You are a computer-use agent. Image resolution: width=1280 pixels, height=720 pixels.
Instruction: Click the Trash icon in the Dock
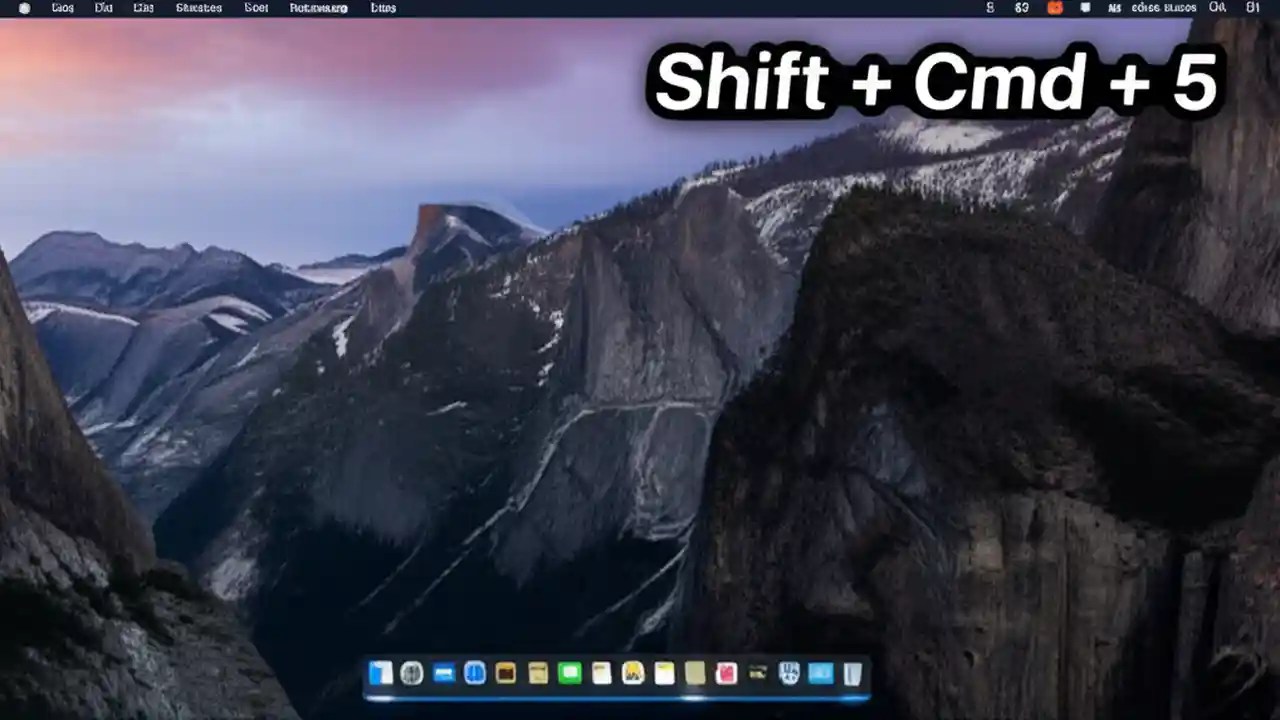click(853, 673)
